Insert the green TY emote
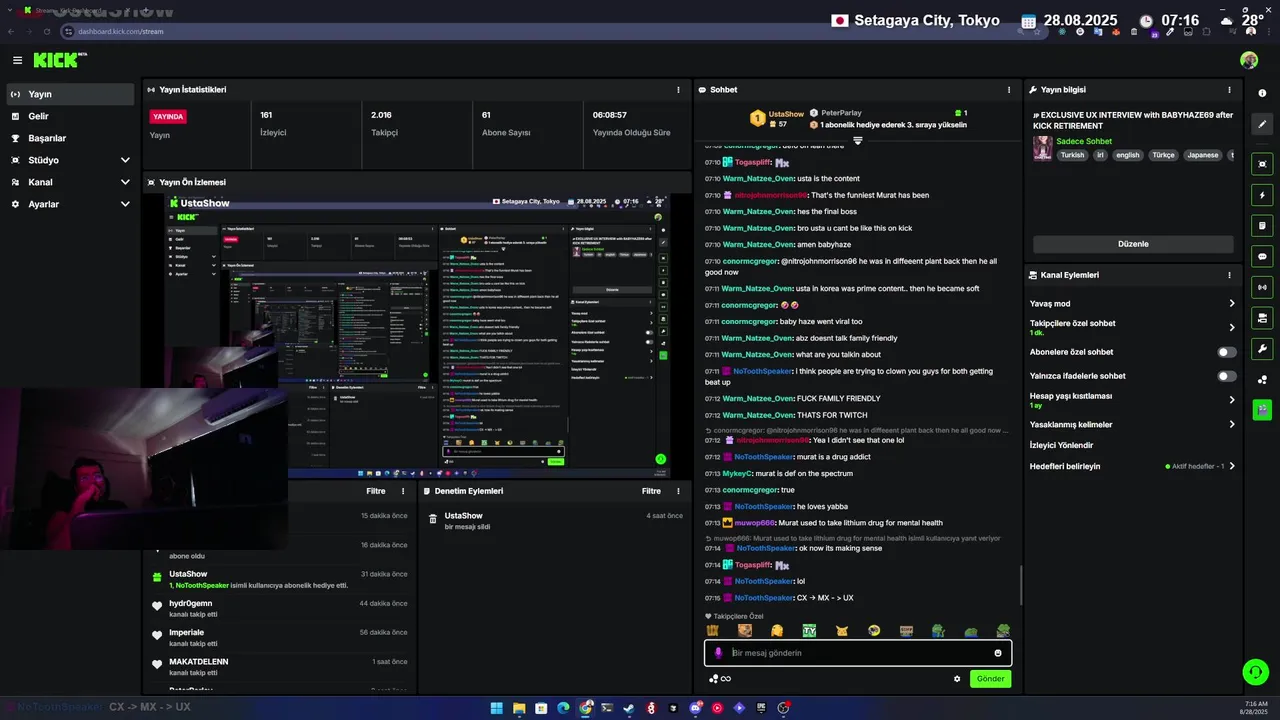The width and height of the screenshot is (1280, 720). (x=809, y=631)
